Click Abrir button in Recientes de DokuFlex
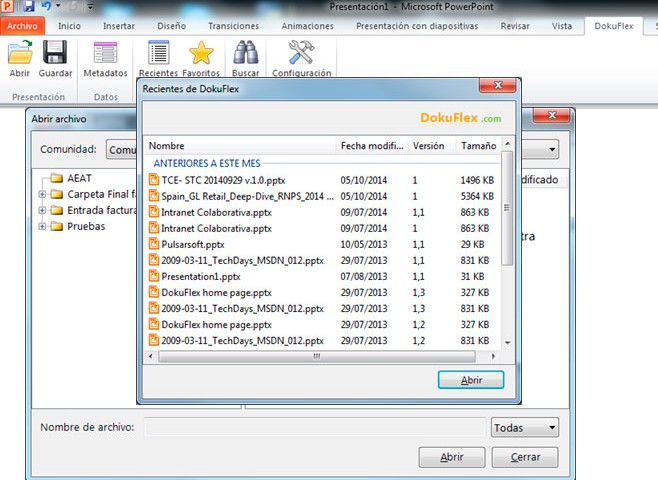 click(x=471, y=380)
